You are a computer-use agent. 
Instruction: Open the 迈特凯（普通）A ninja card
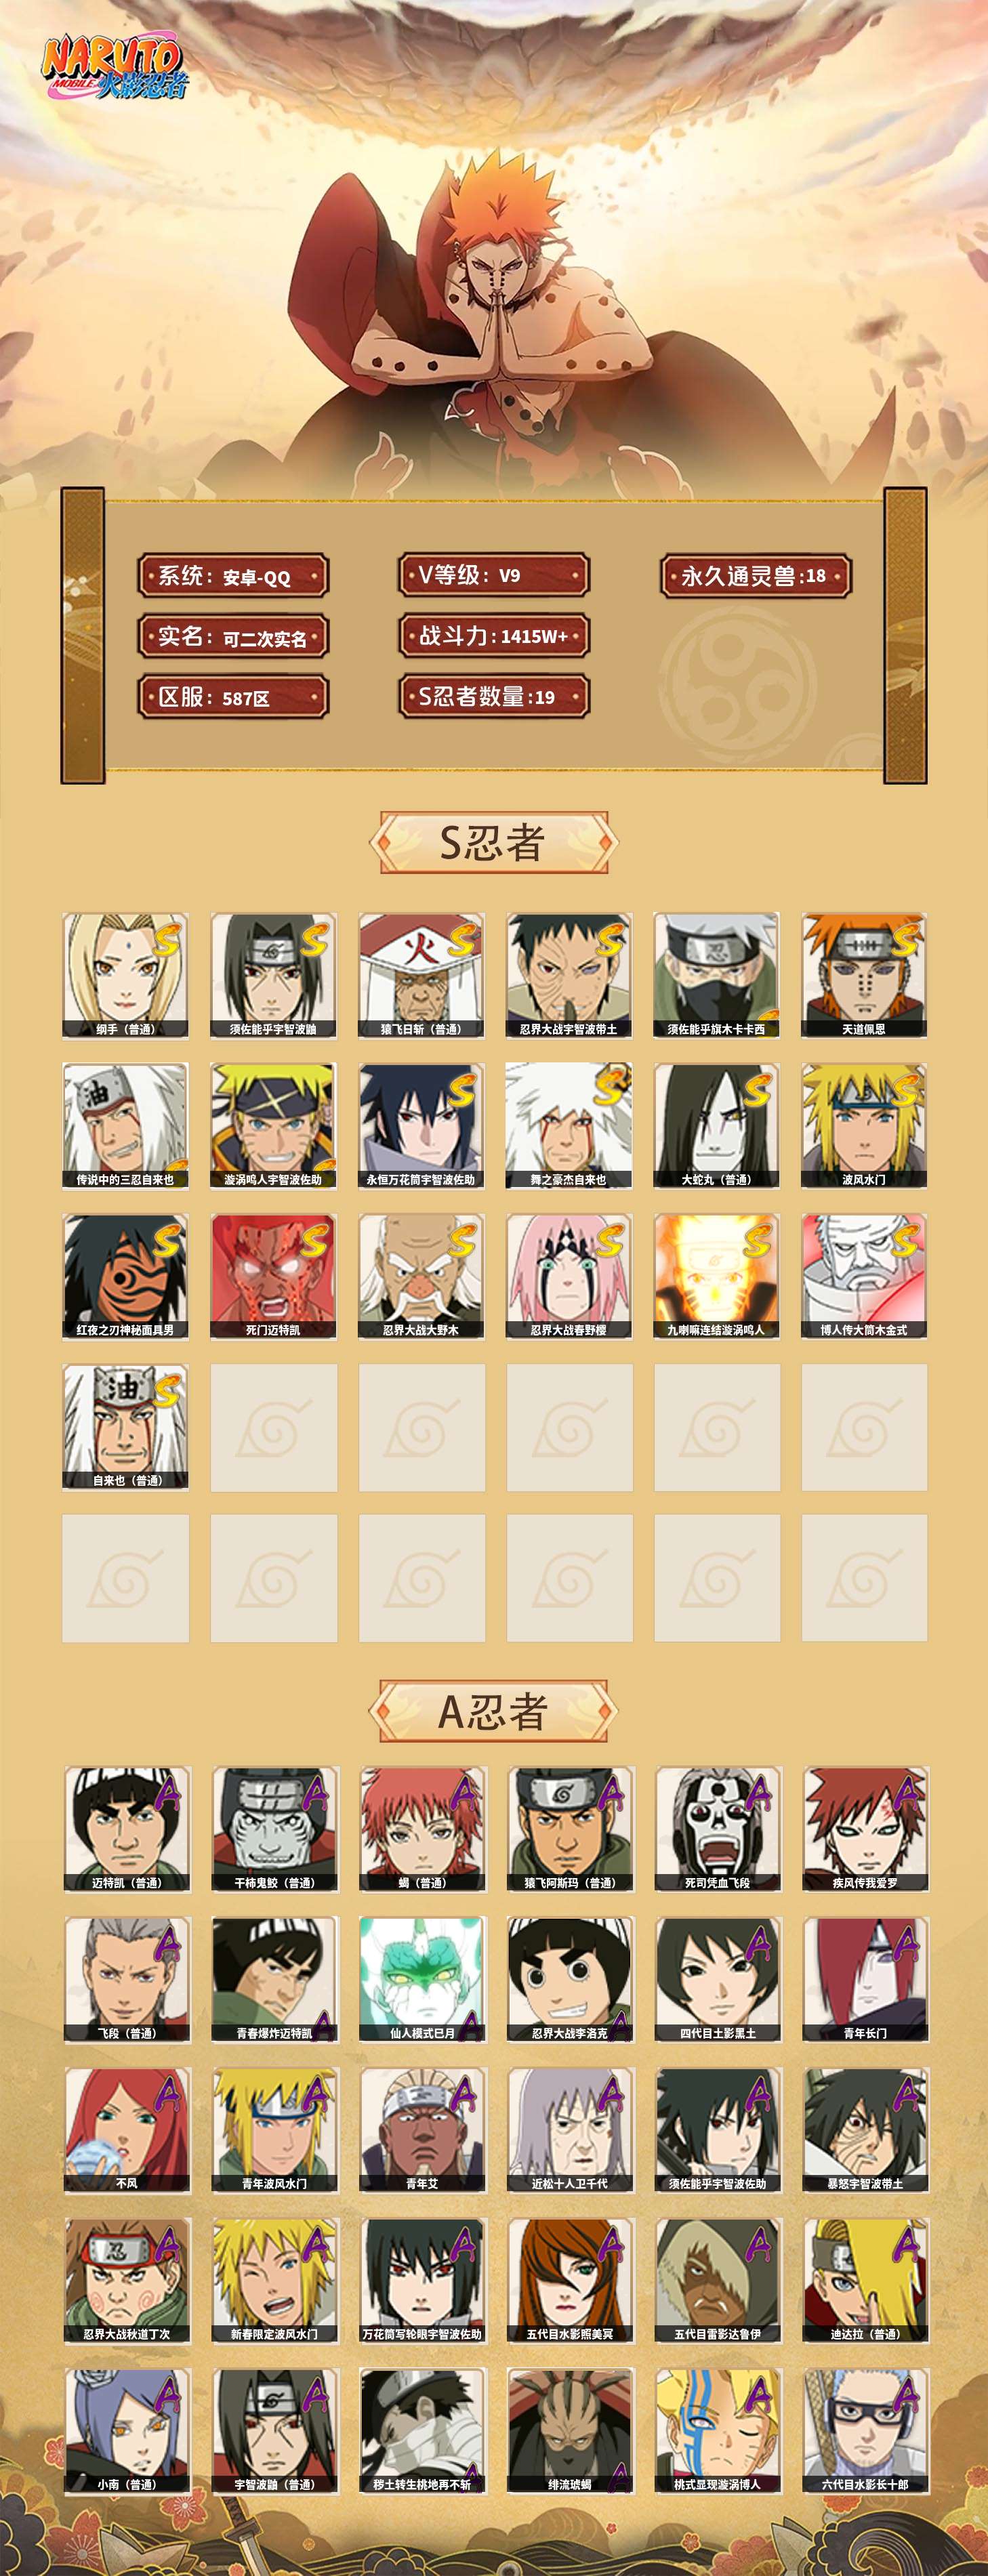tap(127, 1829)
